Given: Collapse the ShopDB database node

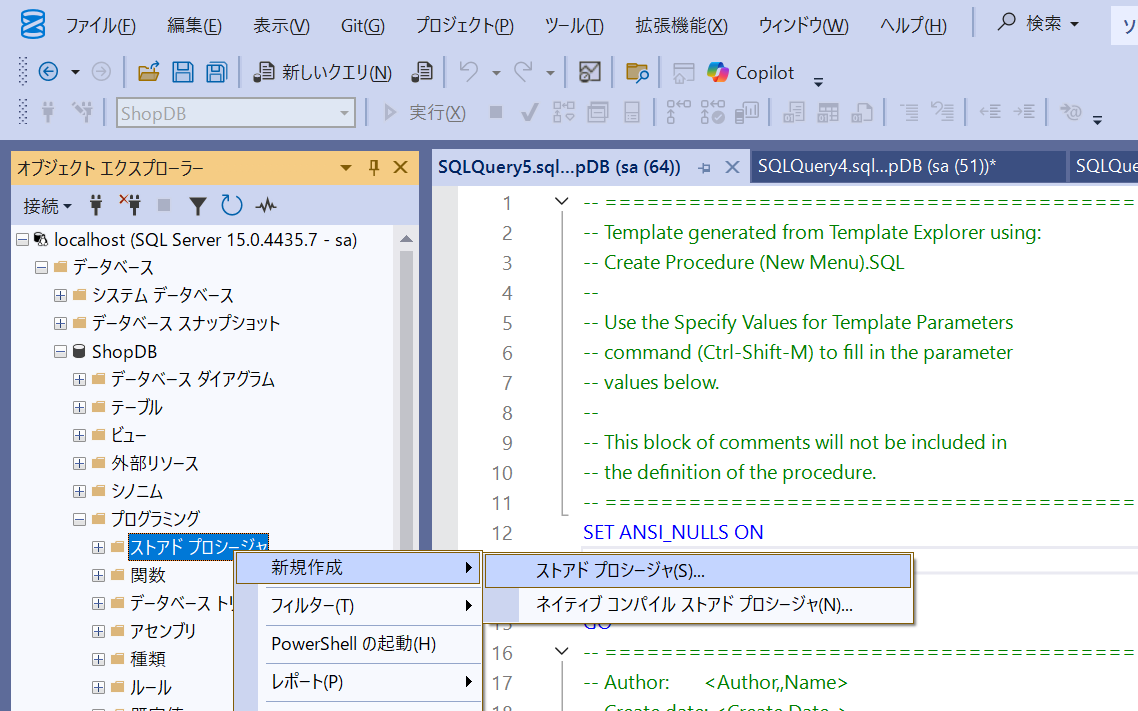Looking at the screenshot, I should coord(60,352).
